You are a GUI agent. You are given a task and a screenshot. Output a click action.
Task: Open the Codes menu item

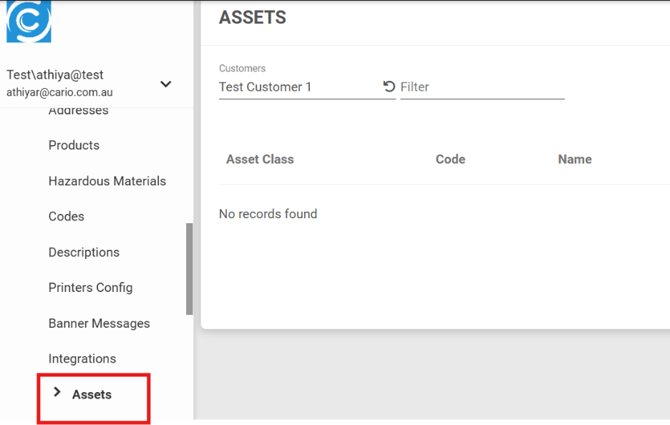tap(66, 216)
